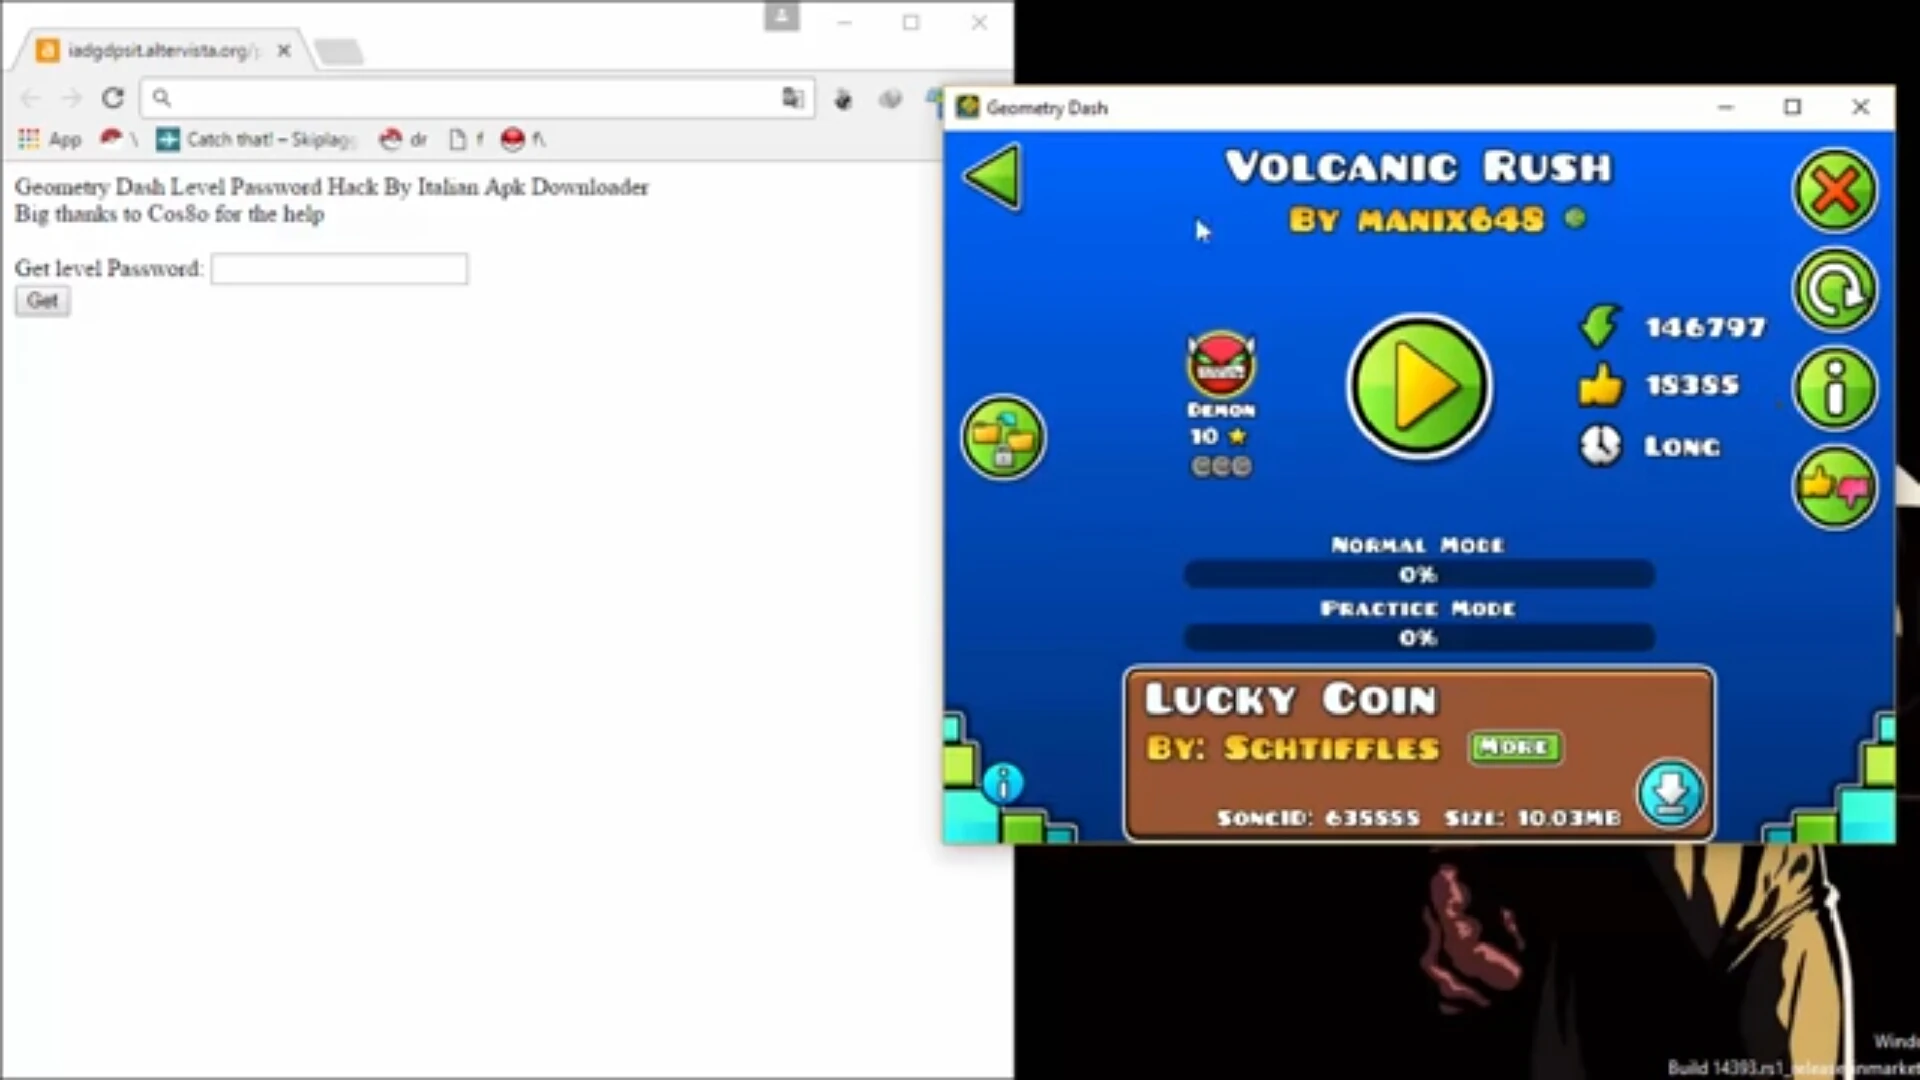1920x1080 pixels.
Task: Click the Normal Mode progress bar
Action: pos(1418,575)
